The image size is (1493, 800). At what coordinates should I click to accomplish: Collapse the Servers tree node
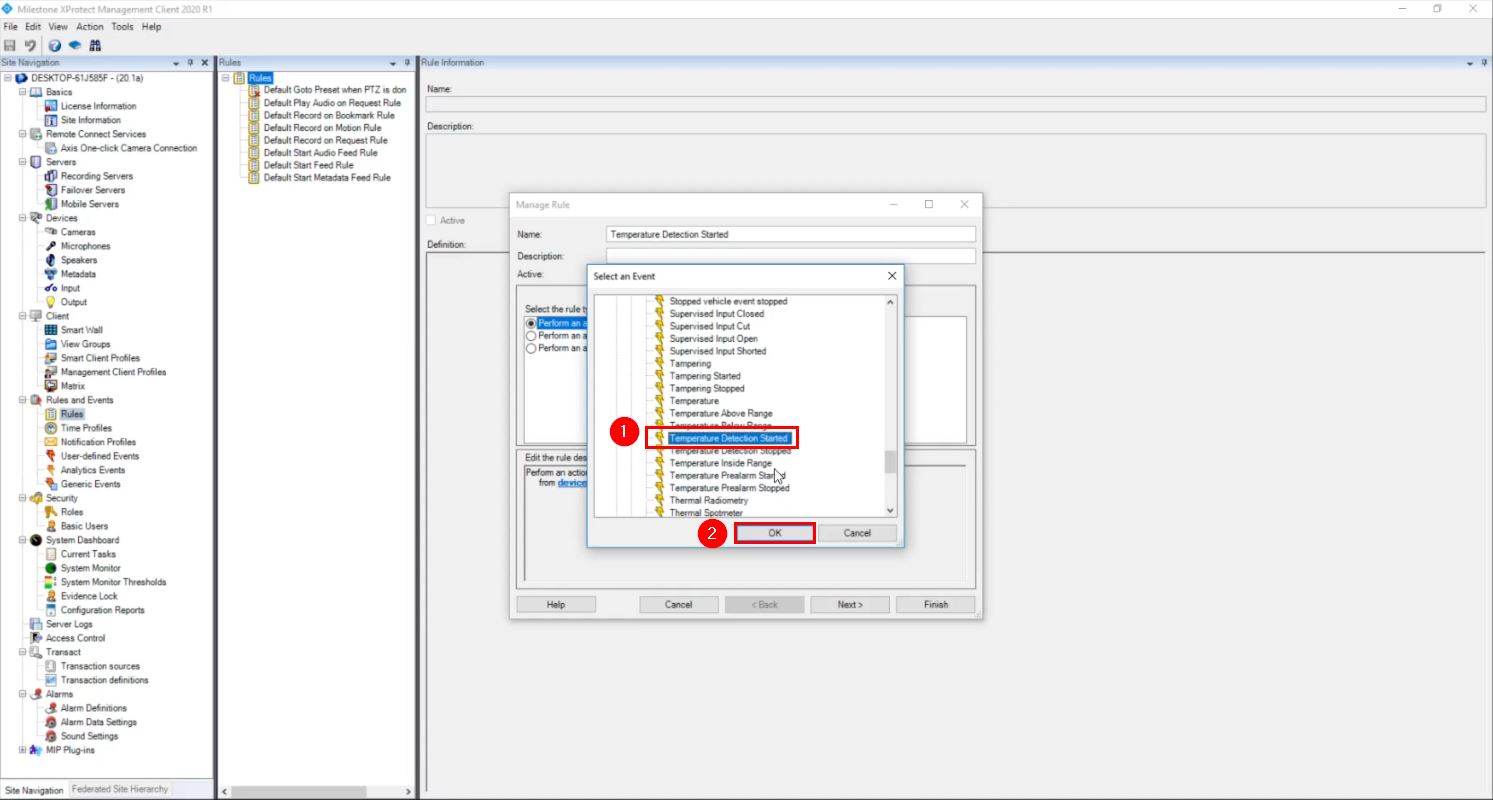(22, 161)
